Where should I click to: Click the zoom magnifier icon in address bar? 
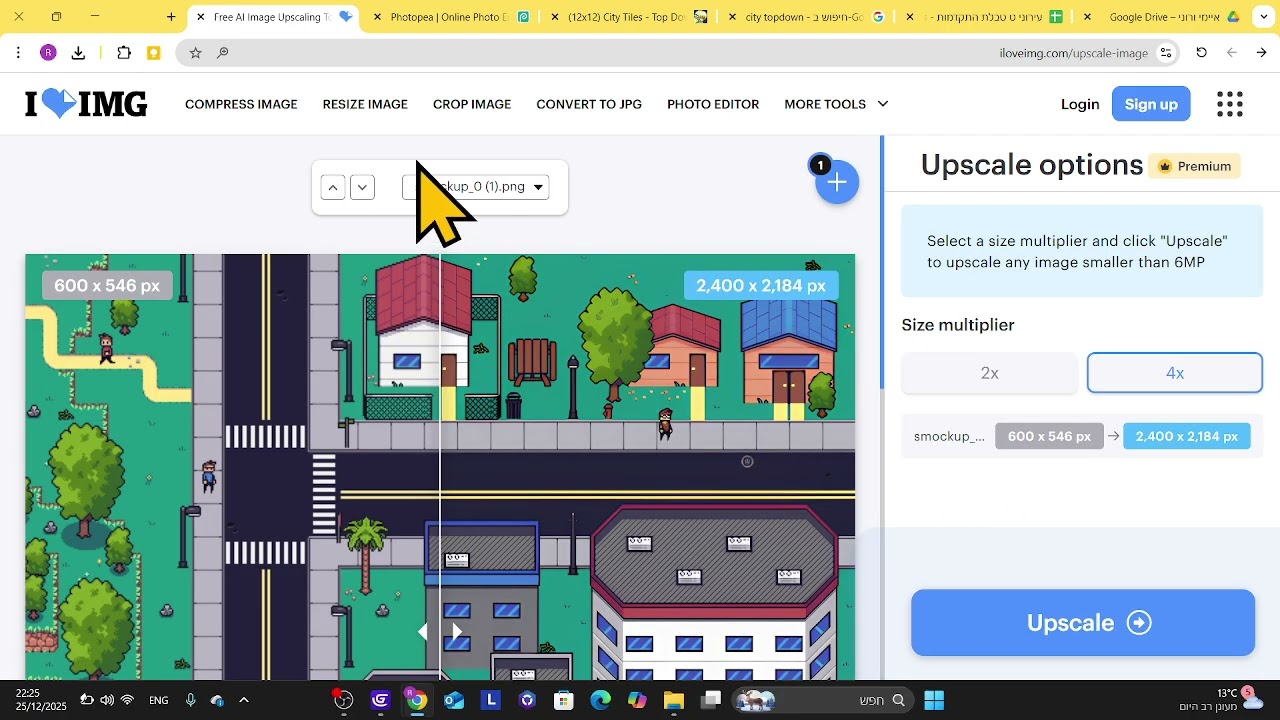tap(222, 53)
